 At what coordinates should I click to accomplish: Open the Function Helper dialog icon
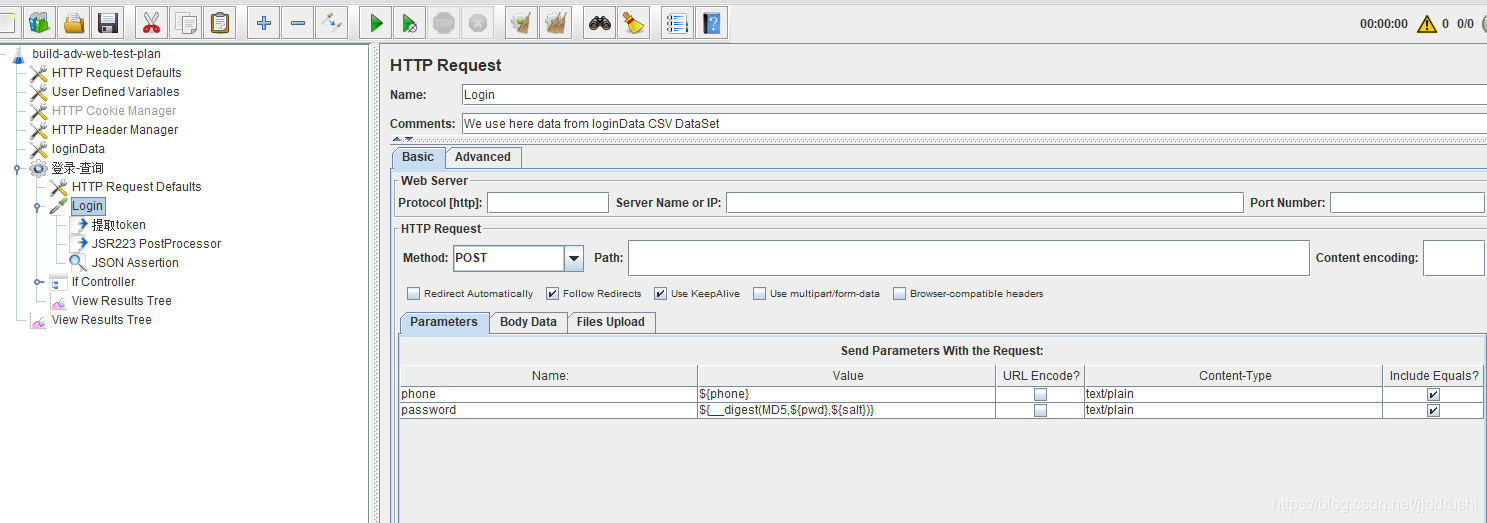point(677,22)
